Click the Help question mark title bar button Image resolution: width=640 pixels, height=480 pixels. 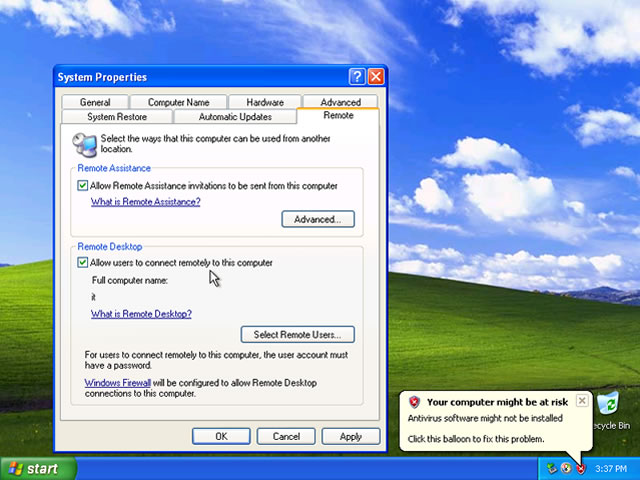pos(357,77)
